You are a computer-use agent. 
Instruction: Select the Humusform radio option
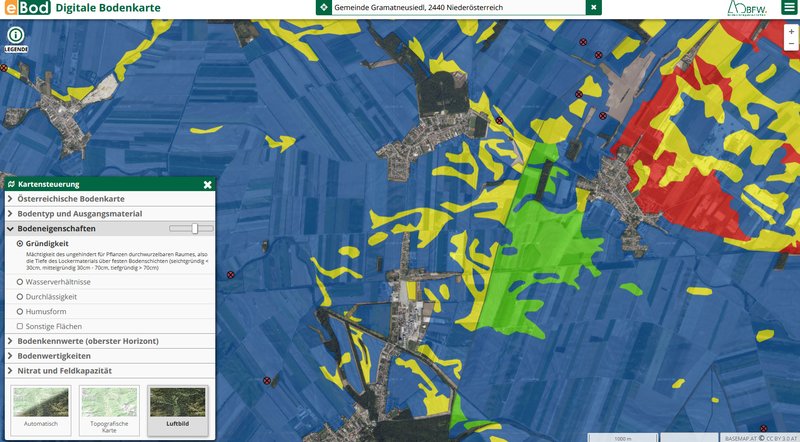pos(20,312)
